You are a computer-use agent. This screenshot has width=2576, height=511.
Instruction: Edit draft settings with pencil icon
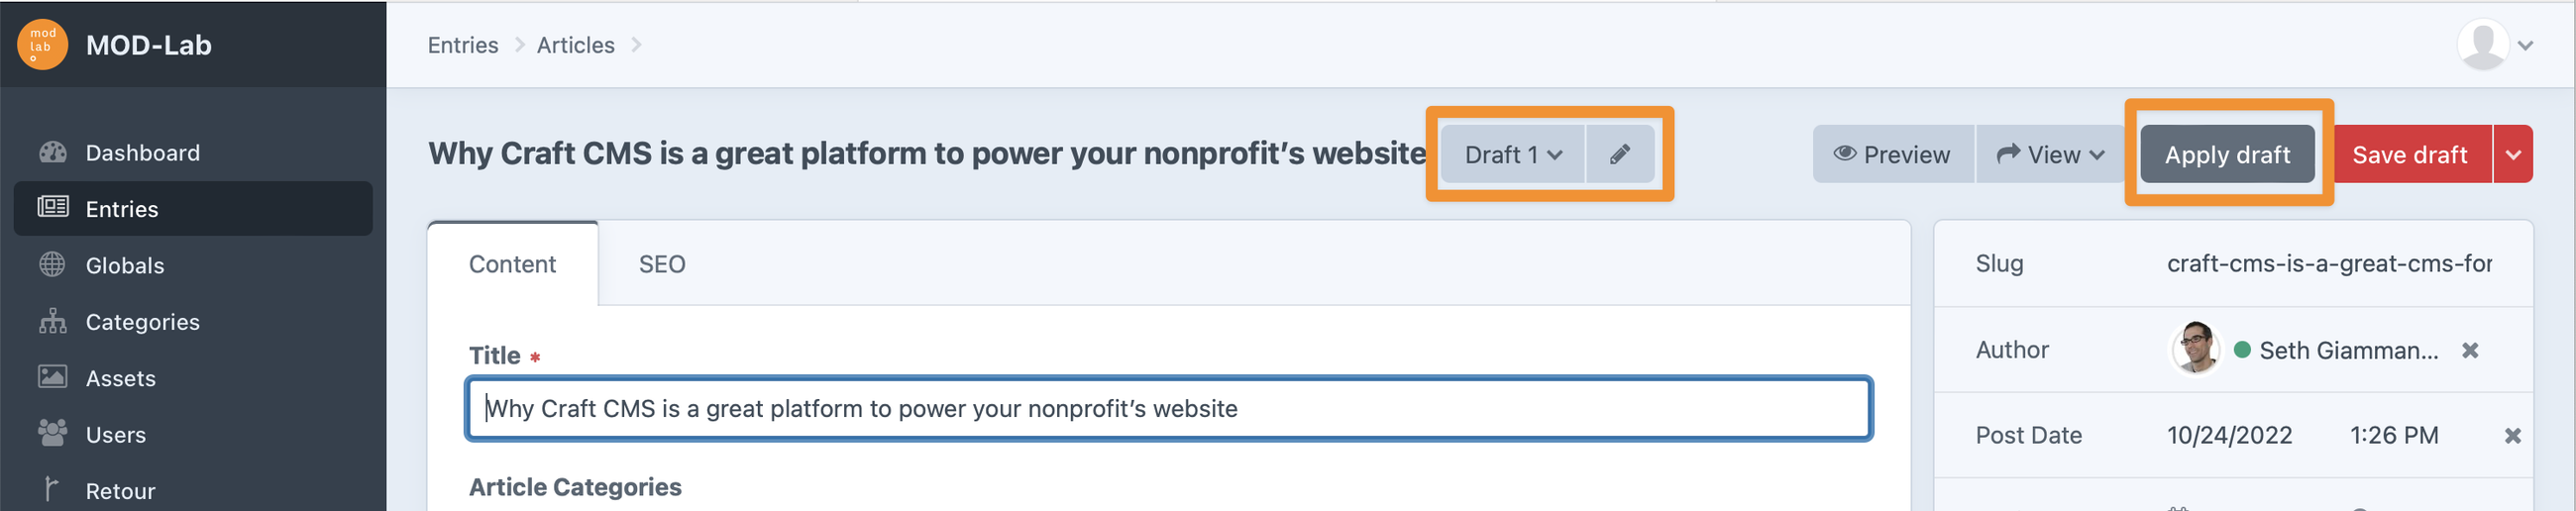1620,154
